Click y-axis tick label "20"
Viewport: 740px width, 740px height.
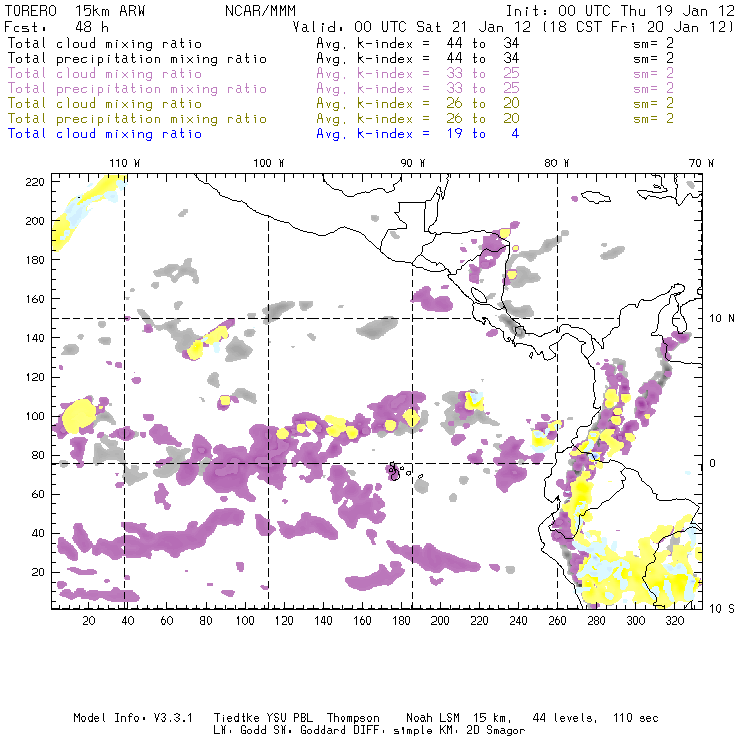point(38,572)
